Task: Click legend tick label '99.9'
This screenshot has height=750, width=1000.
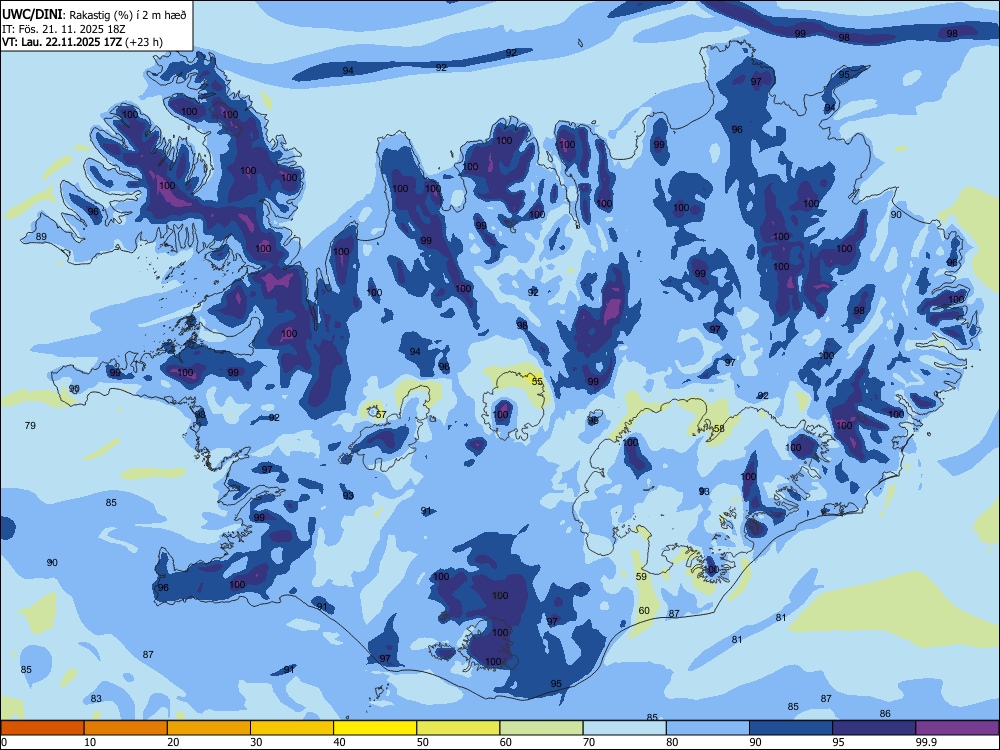Action: click(x=925, y=742)
